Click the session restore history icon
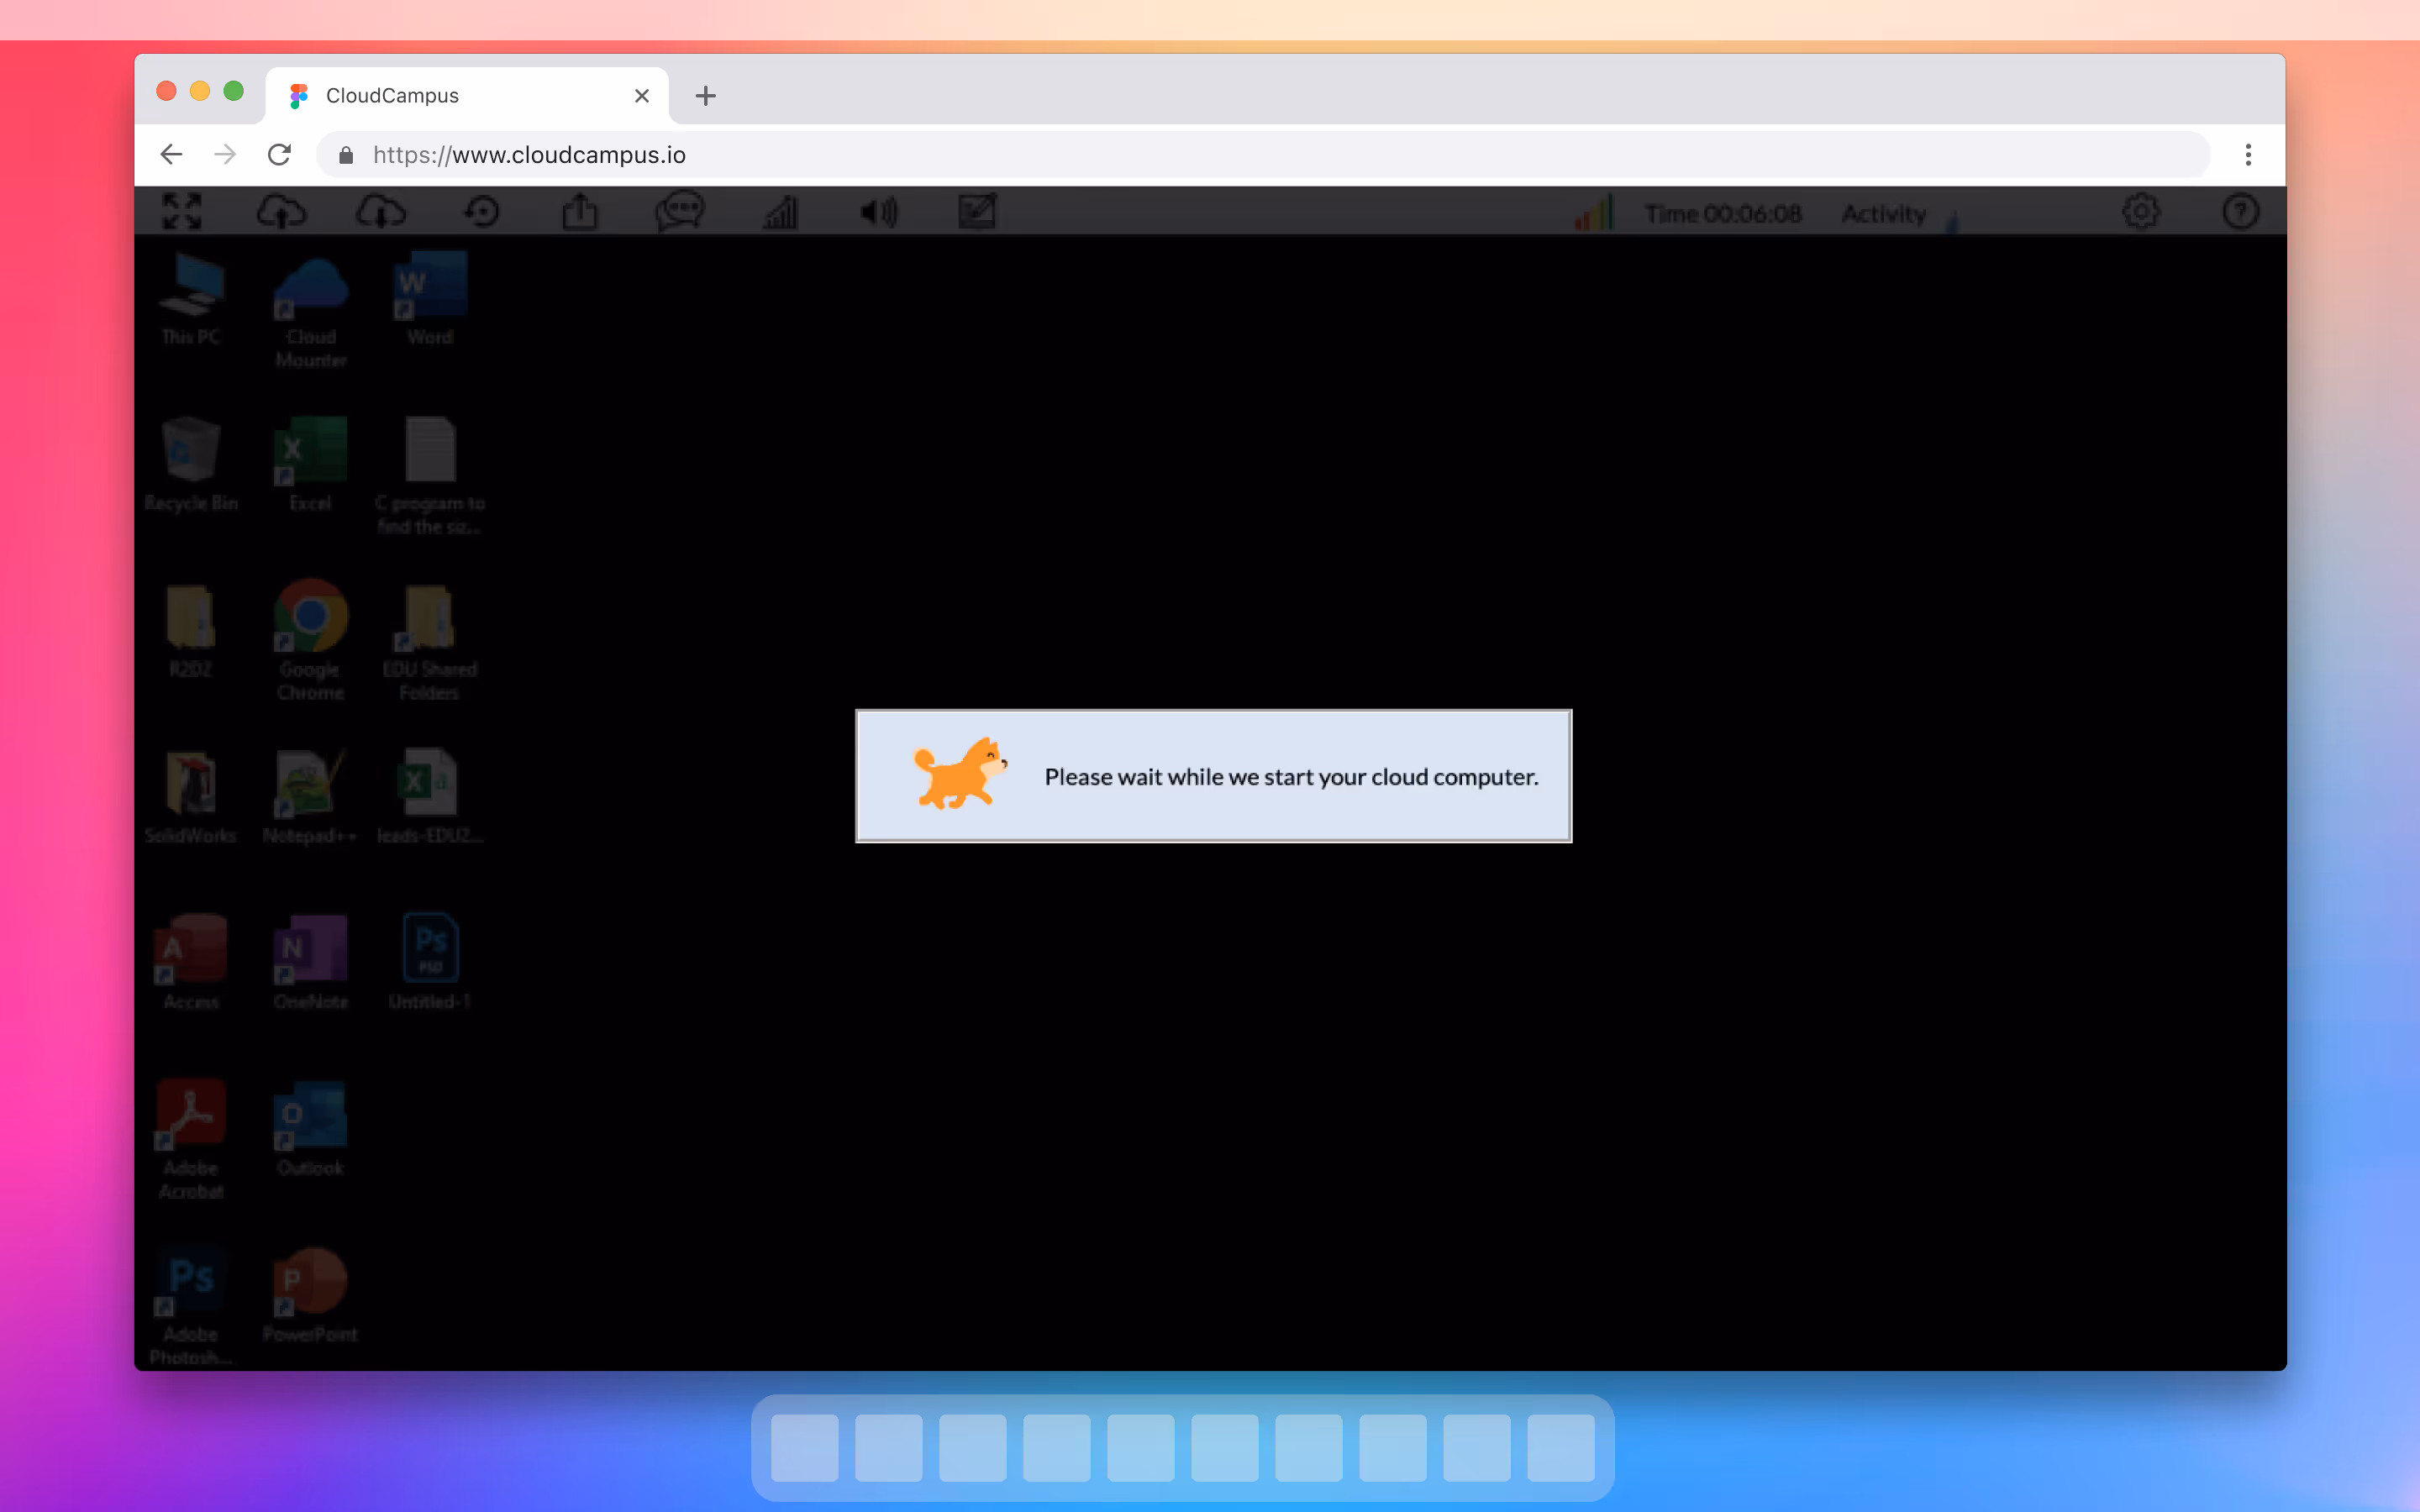Viewport: 2420px width, 1512px height. point(482,211)
